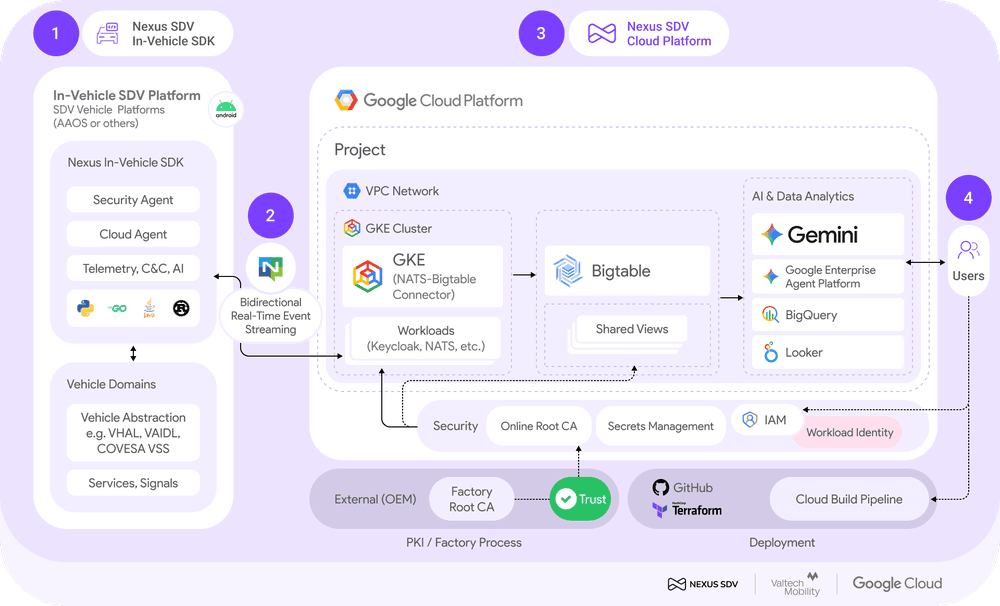Select the pink Workload Identity label
The width and height of the screenshot is (1000, 606).
849,432
